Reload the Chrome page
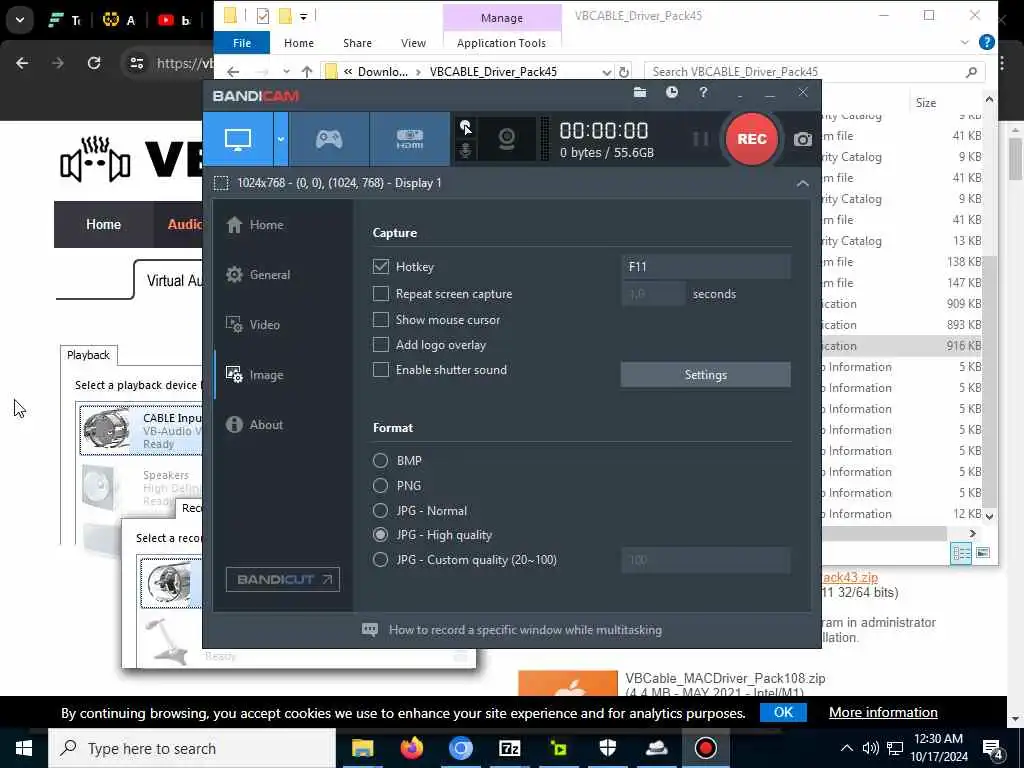 [94, 63]
